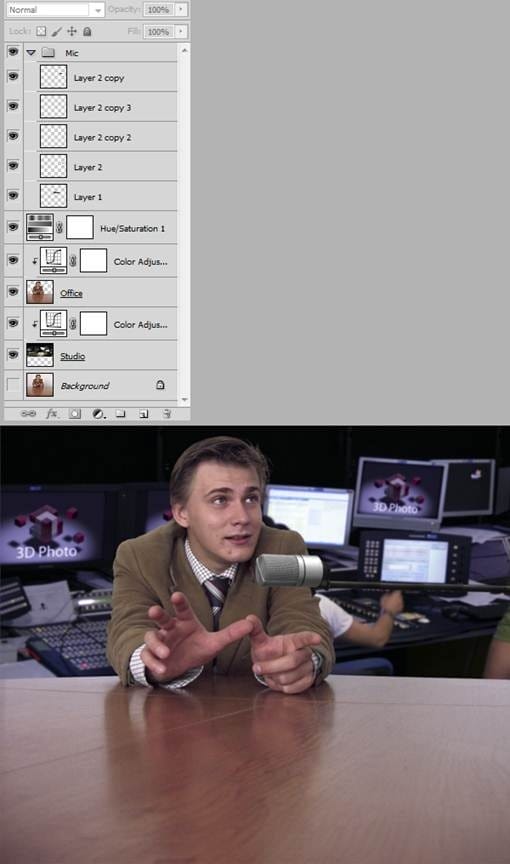Select Layer 2 copy 3
The image size is (510, 864).
(107, 107)
